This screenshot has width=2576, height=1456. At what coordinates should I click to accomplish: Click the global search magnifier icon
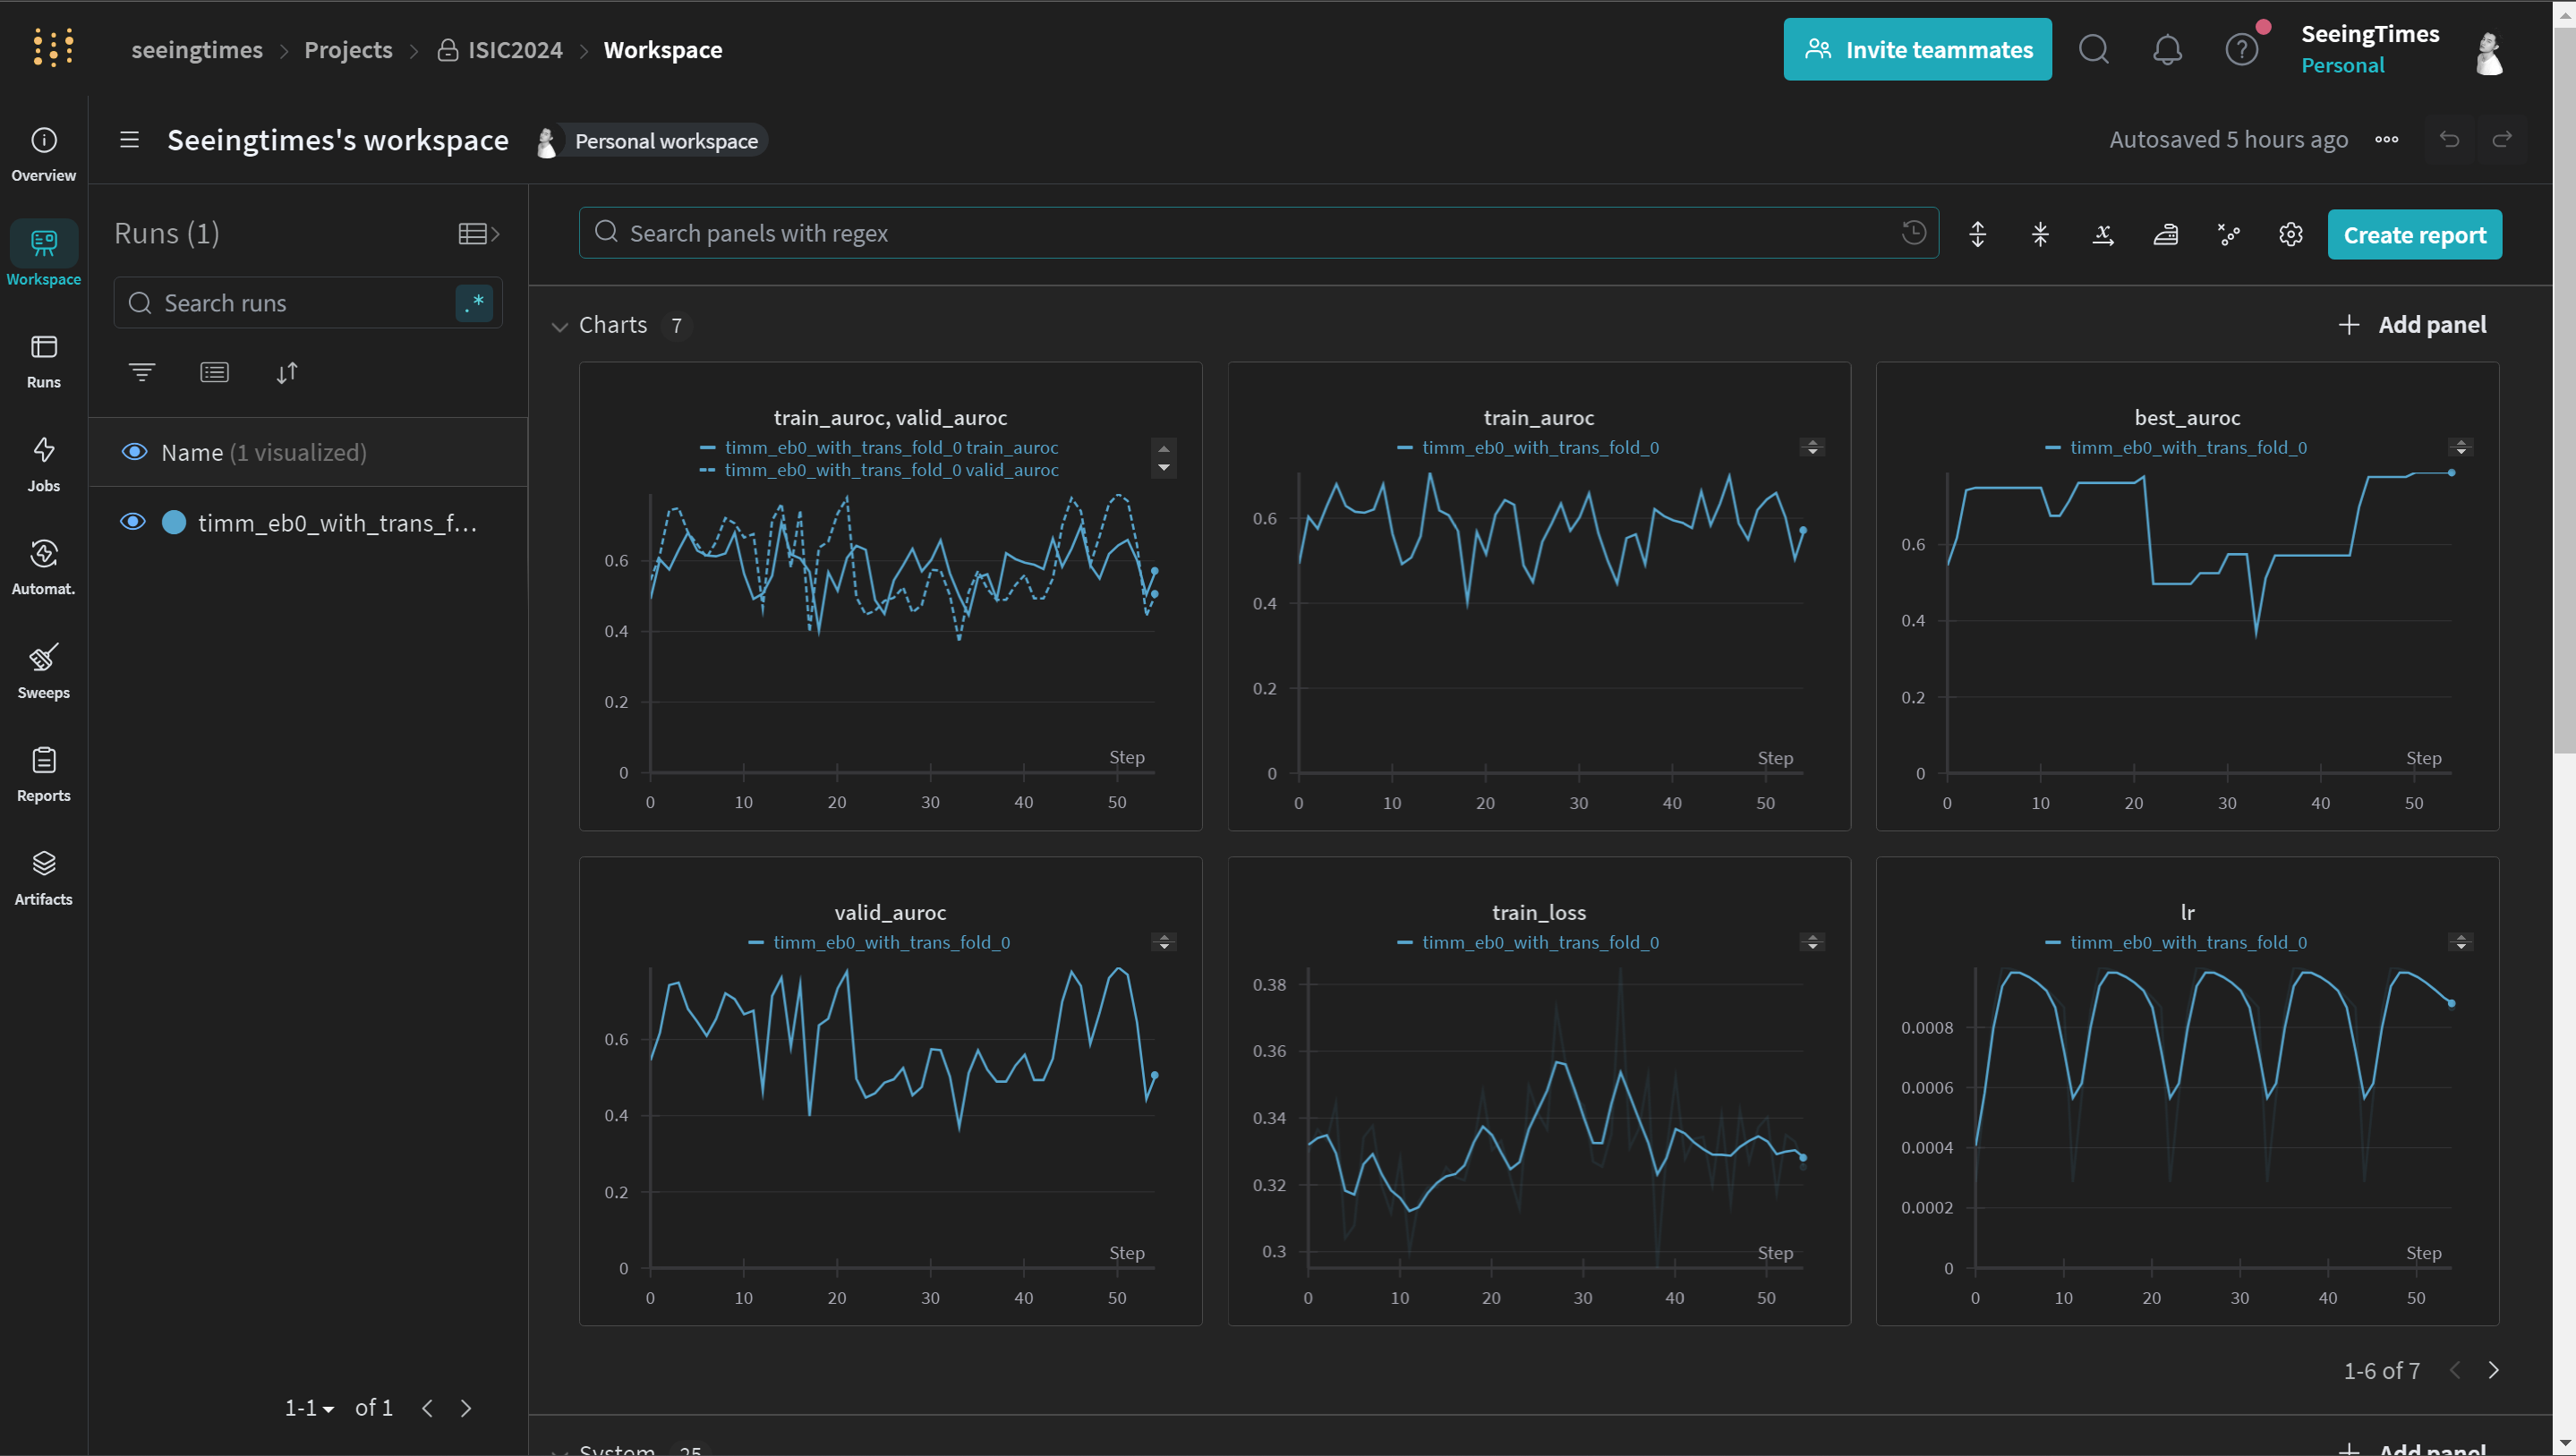tap(2093, 49)
